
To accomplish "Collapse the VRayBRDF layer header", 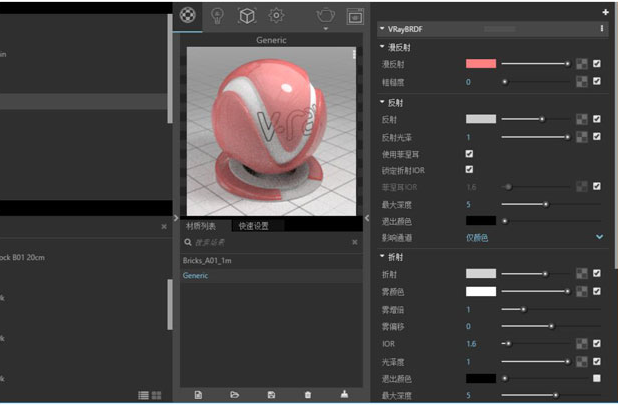I will tap(382, 29).
